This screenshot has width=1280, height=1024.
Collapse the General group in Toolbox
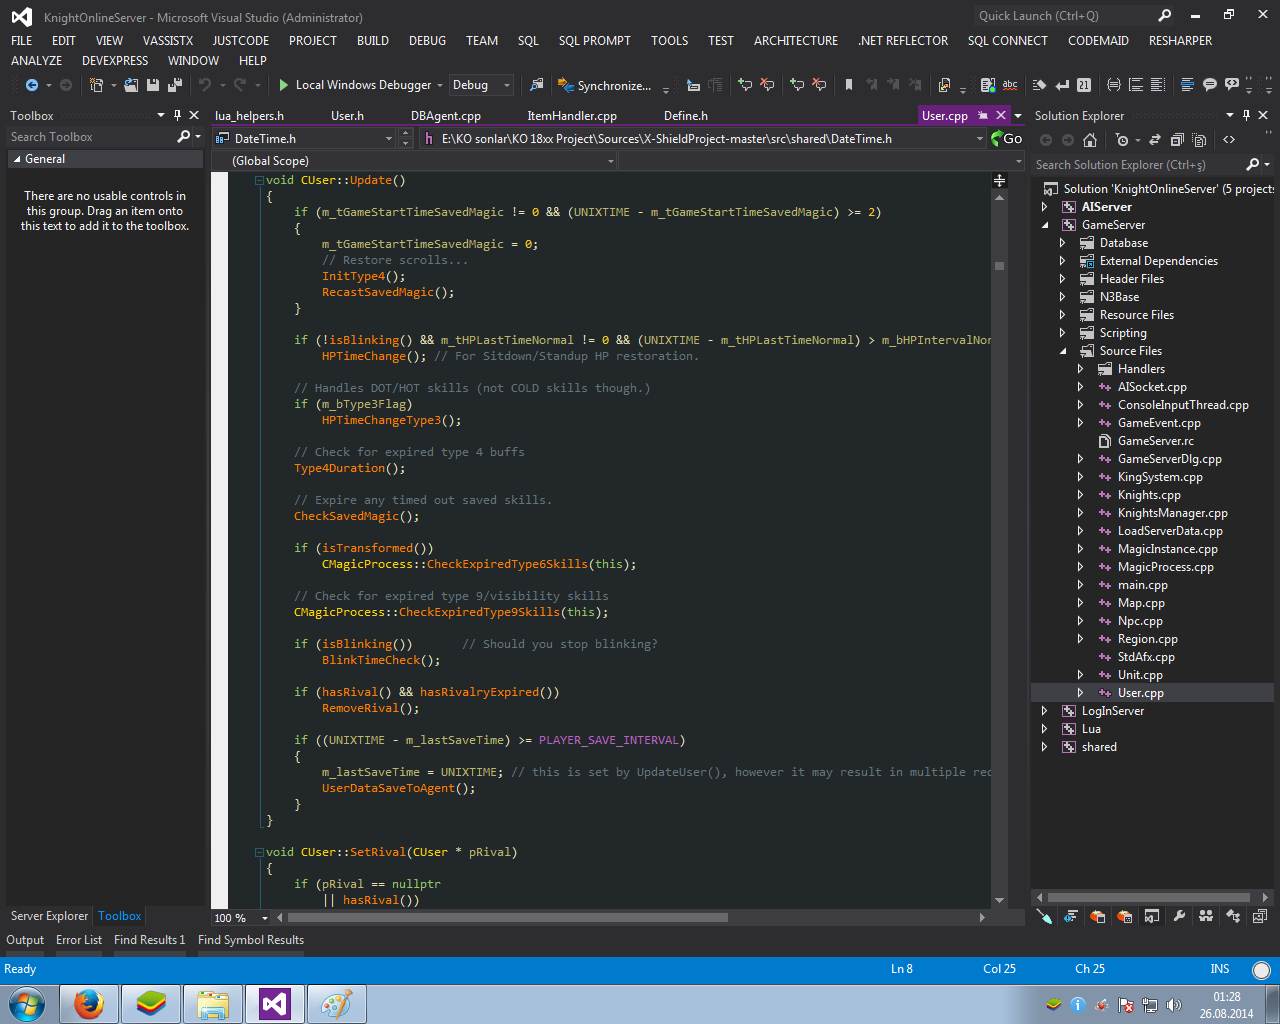click(x=17, y=159)
